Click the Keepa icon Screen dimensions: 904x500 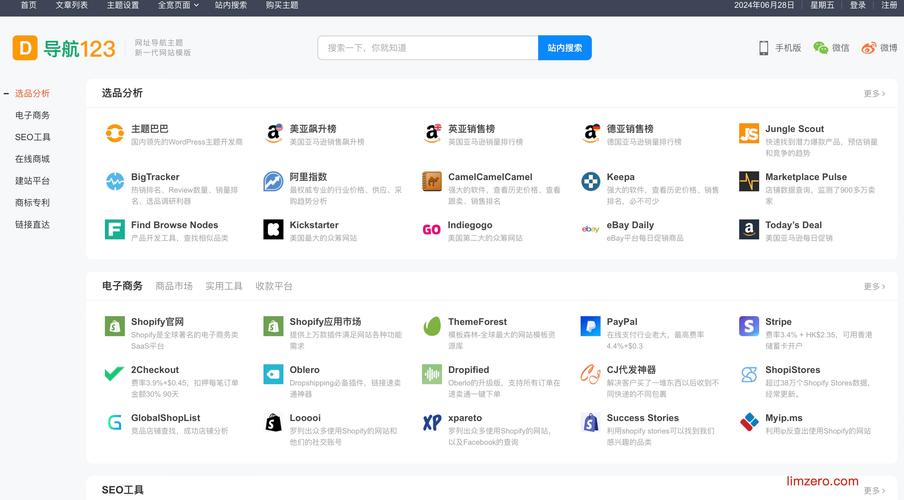click(x=590, y=181)
